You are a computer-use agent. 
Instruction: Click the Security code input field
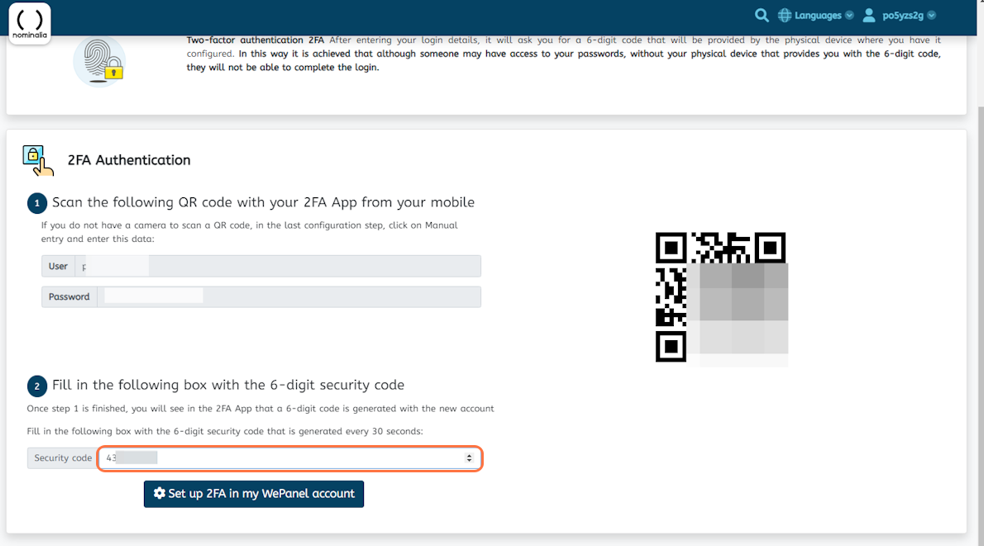click(290, 458)
